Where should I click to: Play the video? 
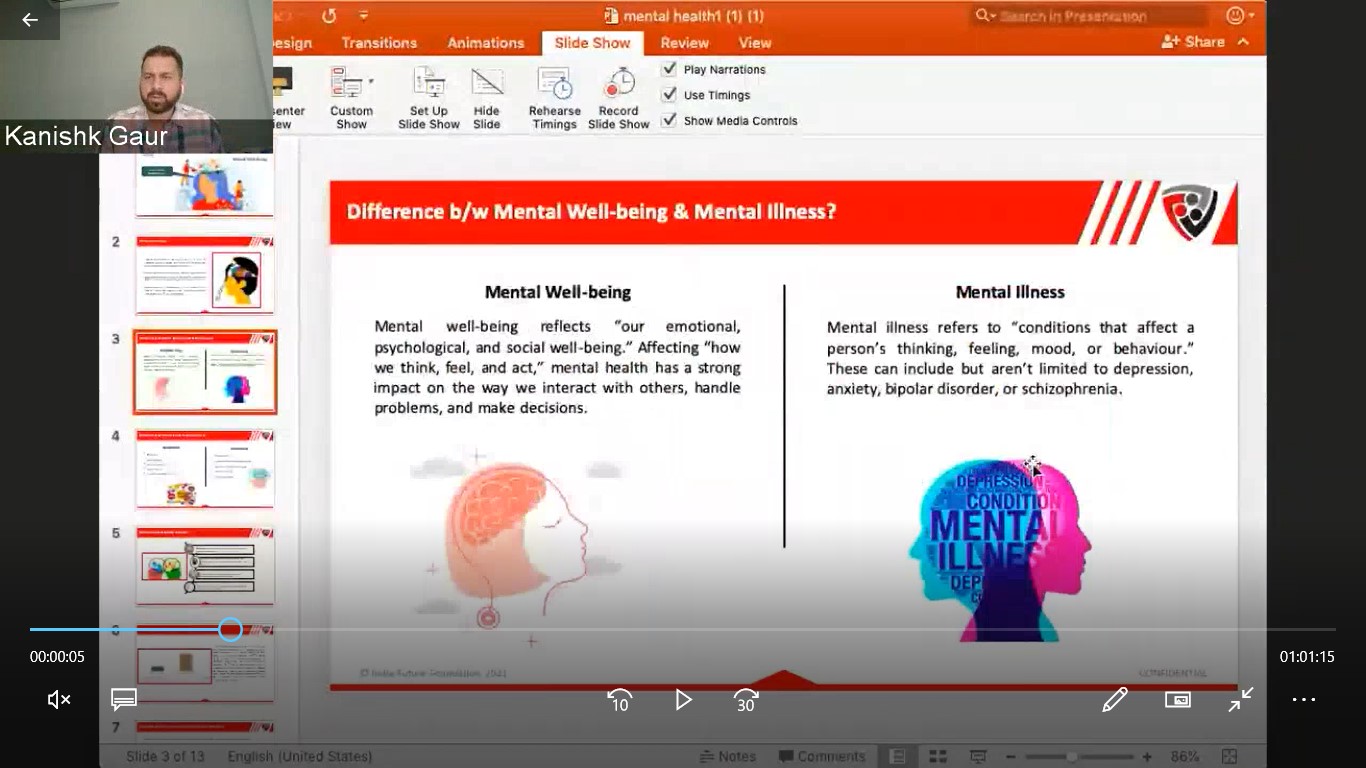coord(683,700)
